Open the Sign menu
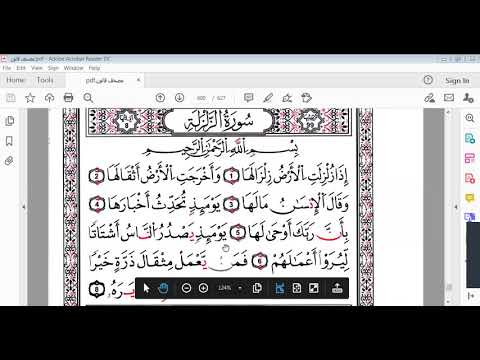Viewport: 480px width, 360px height. click(53, 68)
